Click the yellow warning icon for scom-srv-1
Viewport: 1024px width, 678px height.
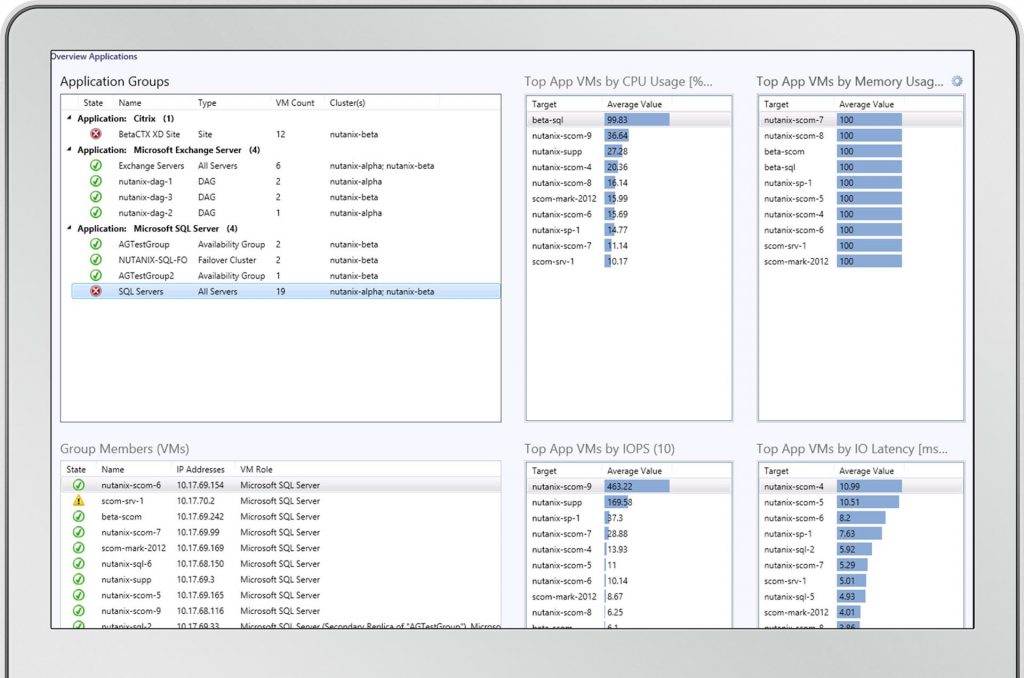(x=78, y=500)
